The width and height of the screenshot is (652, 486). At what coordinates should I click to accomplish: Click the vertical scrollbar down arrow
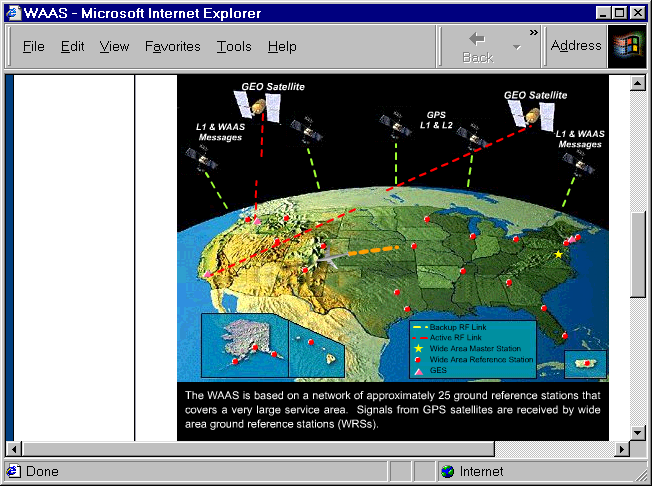pyautogui.click(x=639, y=432)
